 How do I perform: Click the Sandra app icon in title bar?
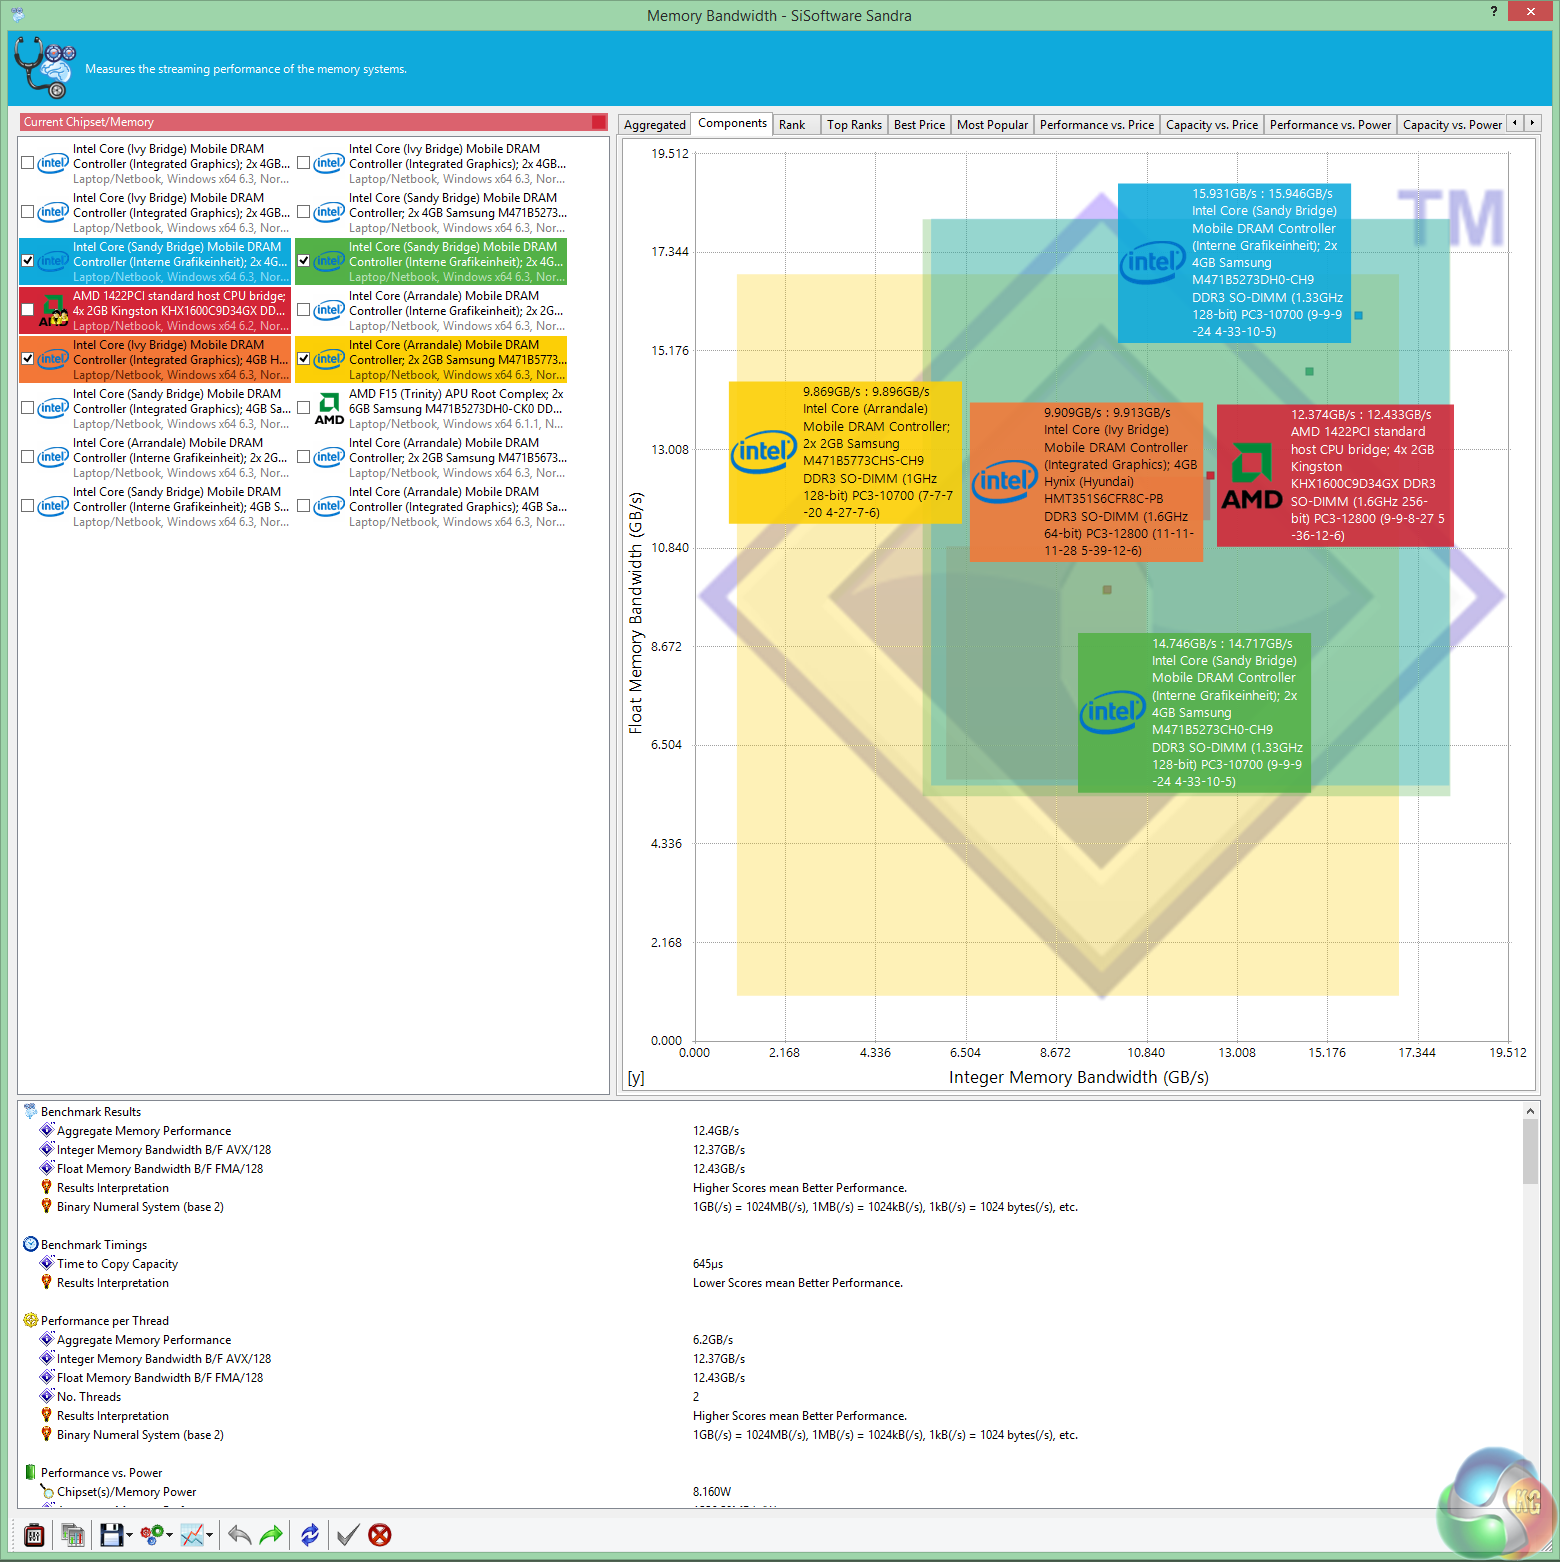pos(16,14)
